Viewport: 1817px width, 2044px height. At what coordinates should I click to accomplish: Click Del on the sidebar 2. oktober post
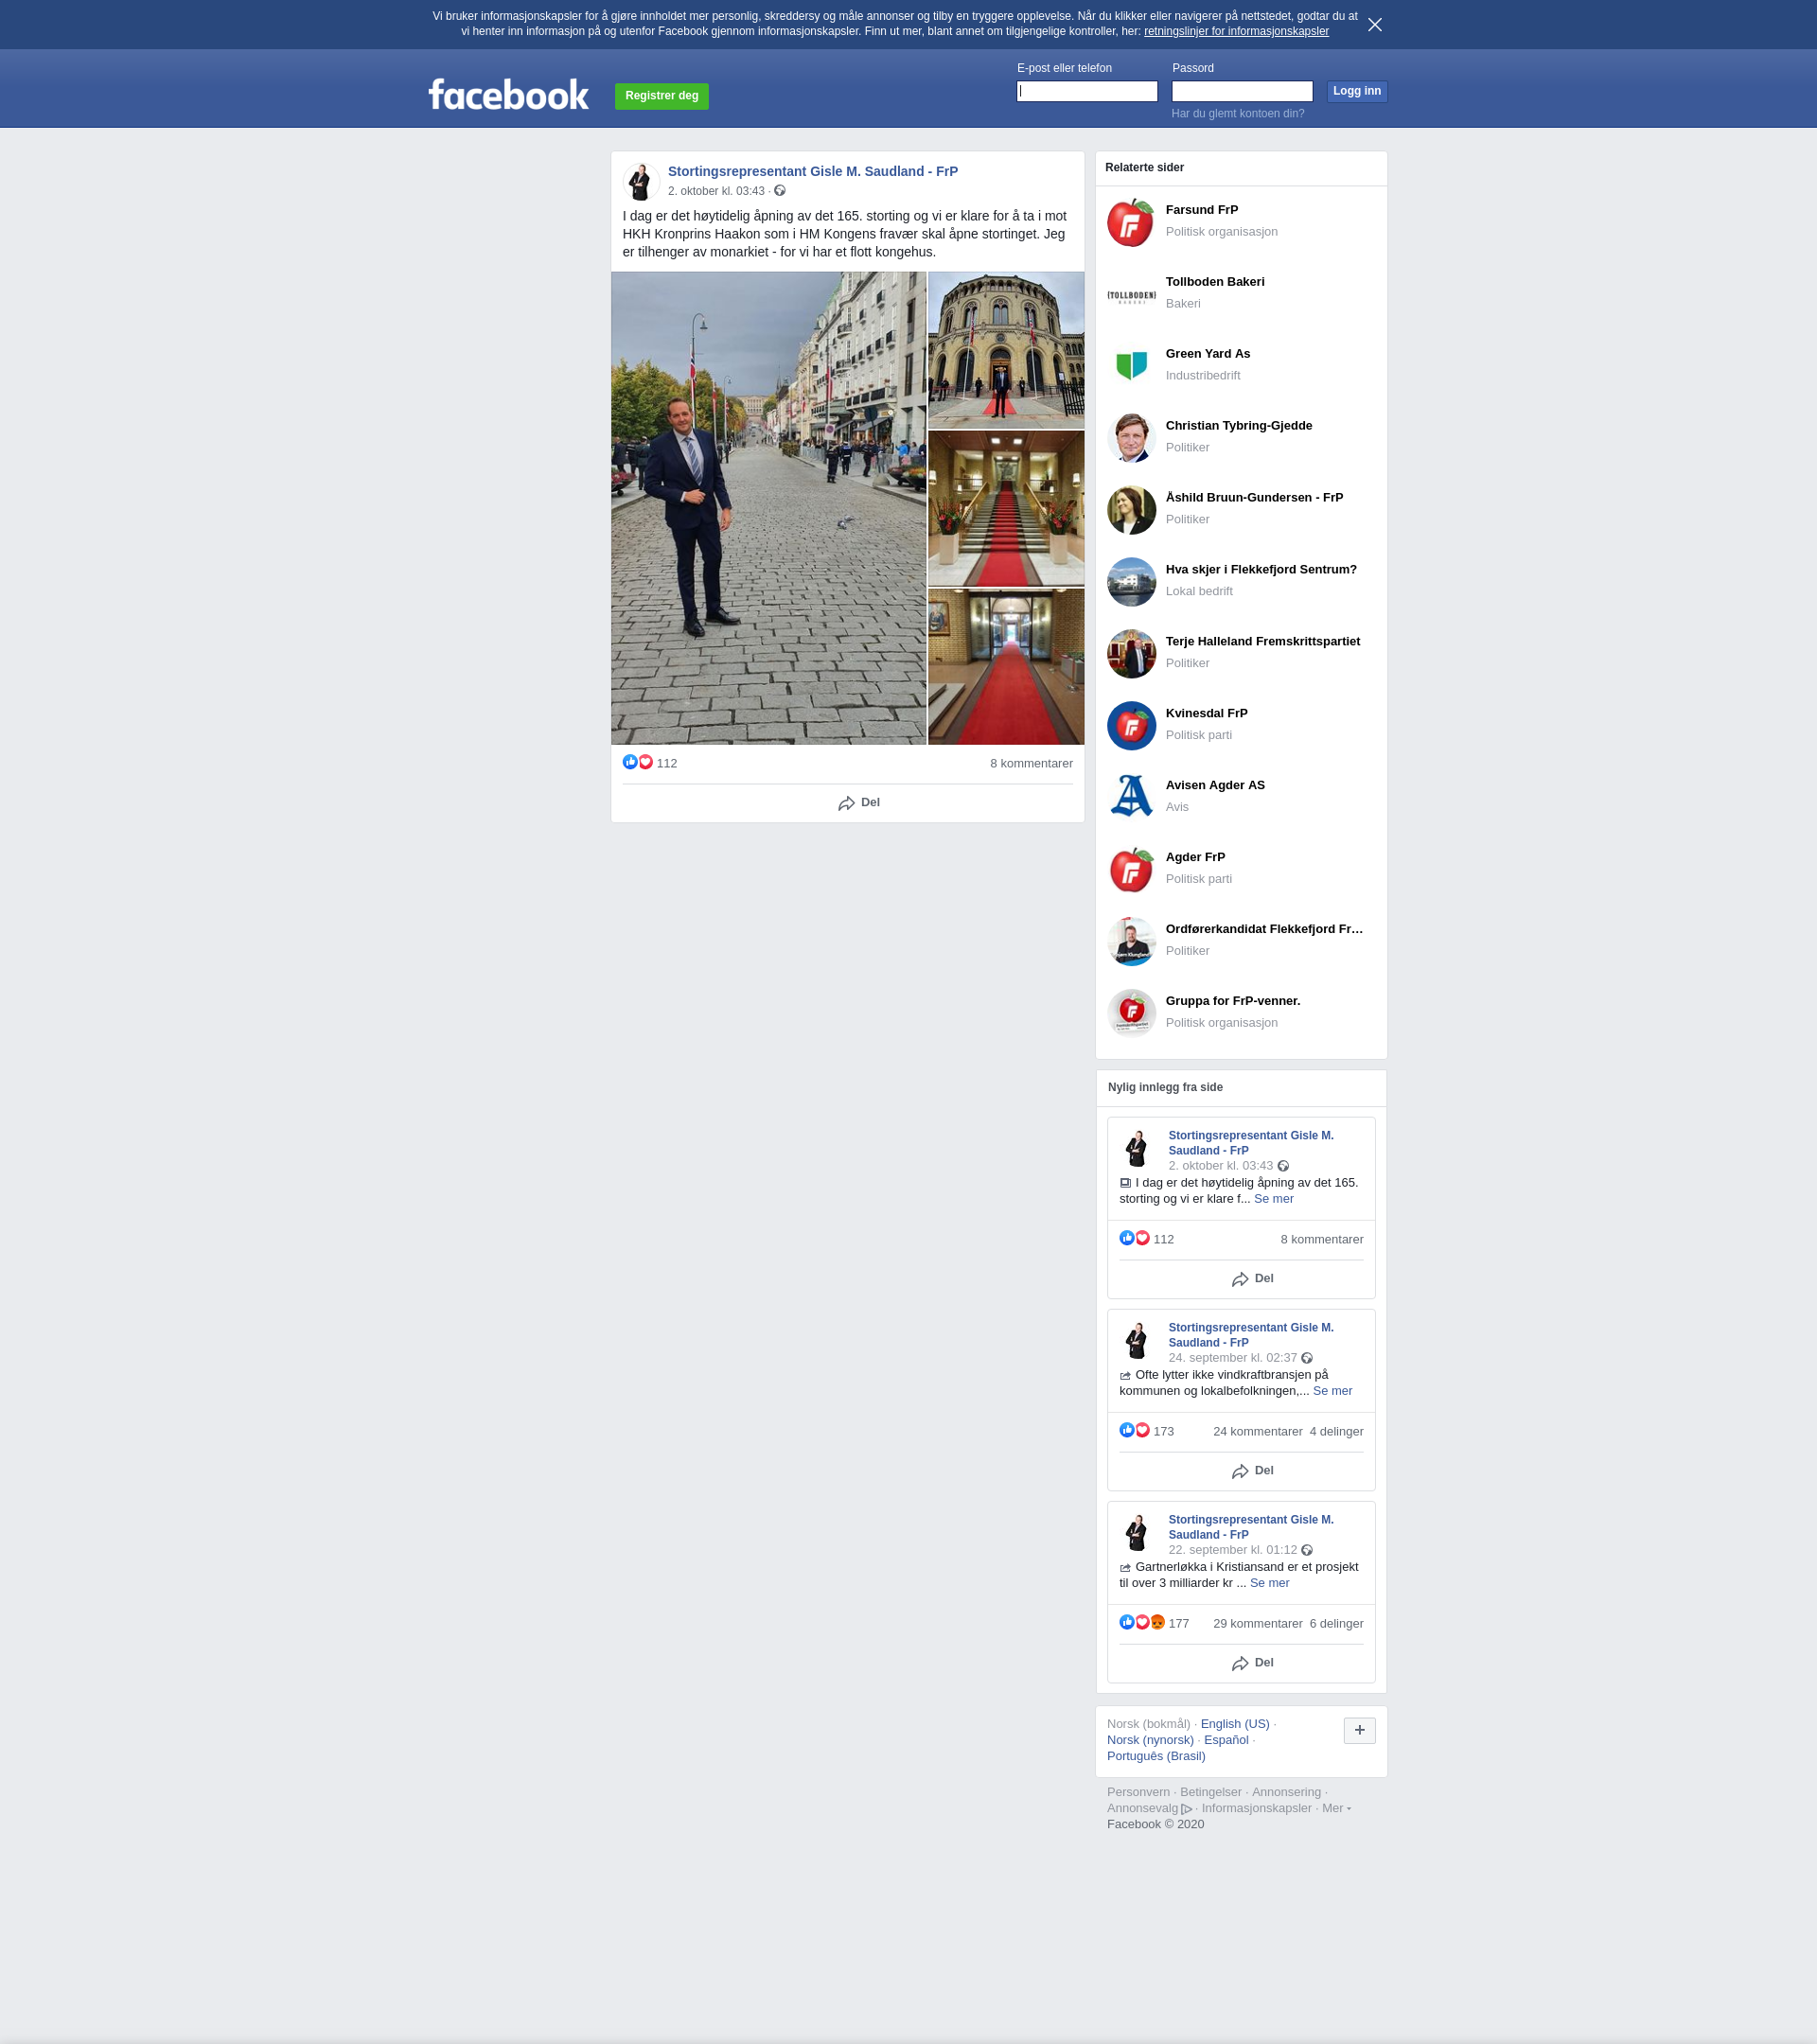[1252, 1279]
